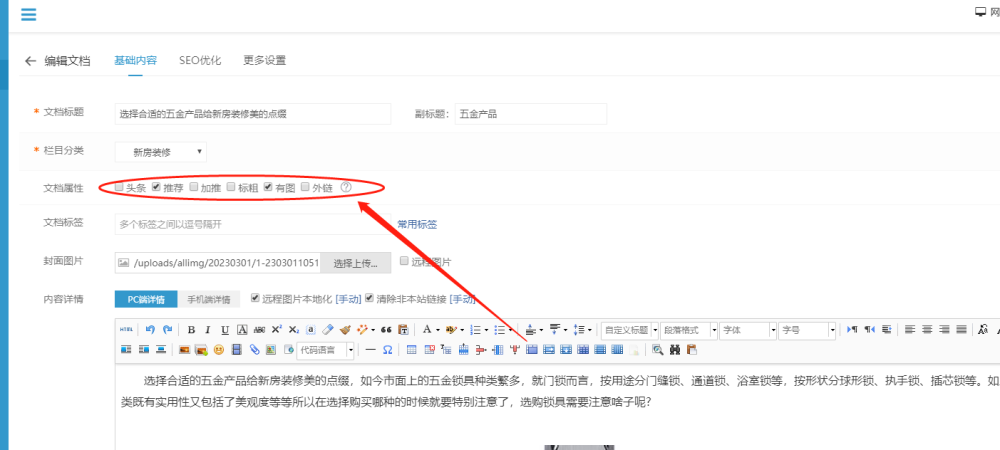
Task: Open the 代码语言 dropdown
Action: click(325, 349)
